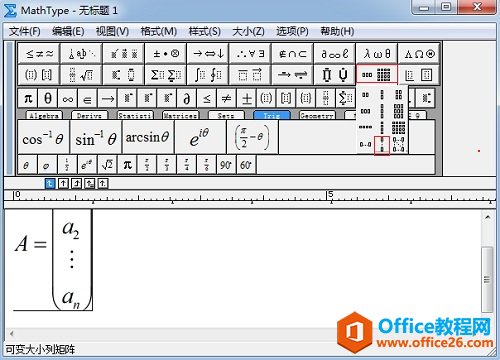The width and height of the screenshot is (500, 360).
Task: Insert the sin⁻¹θ expression
Action: click(96, 137)
